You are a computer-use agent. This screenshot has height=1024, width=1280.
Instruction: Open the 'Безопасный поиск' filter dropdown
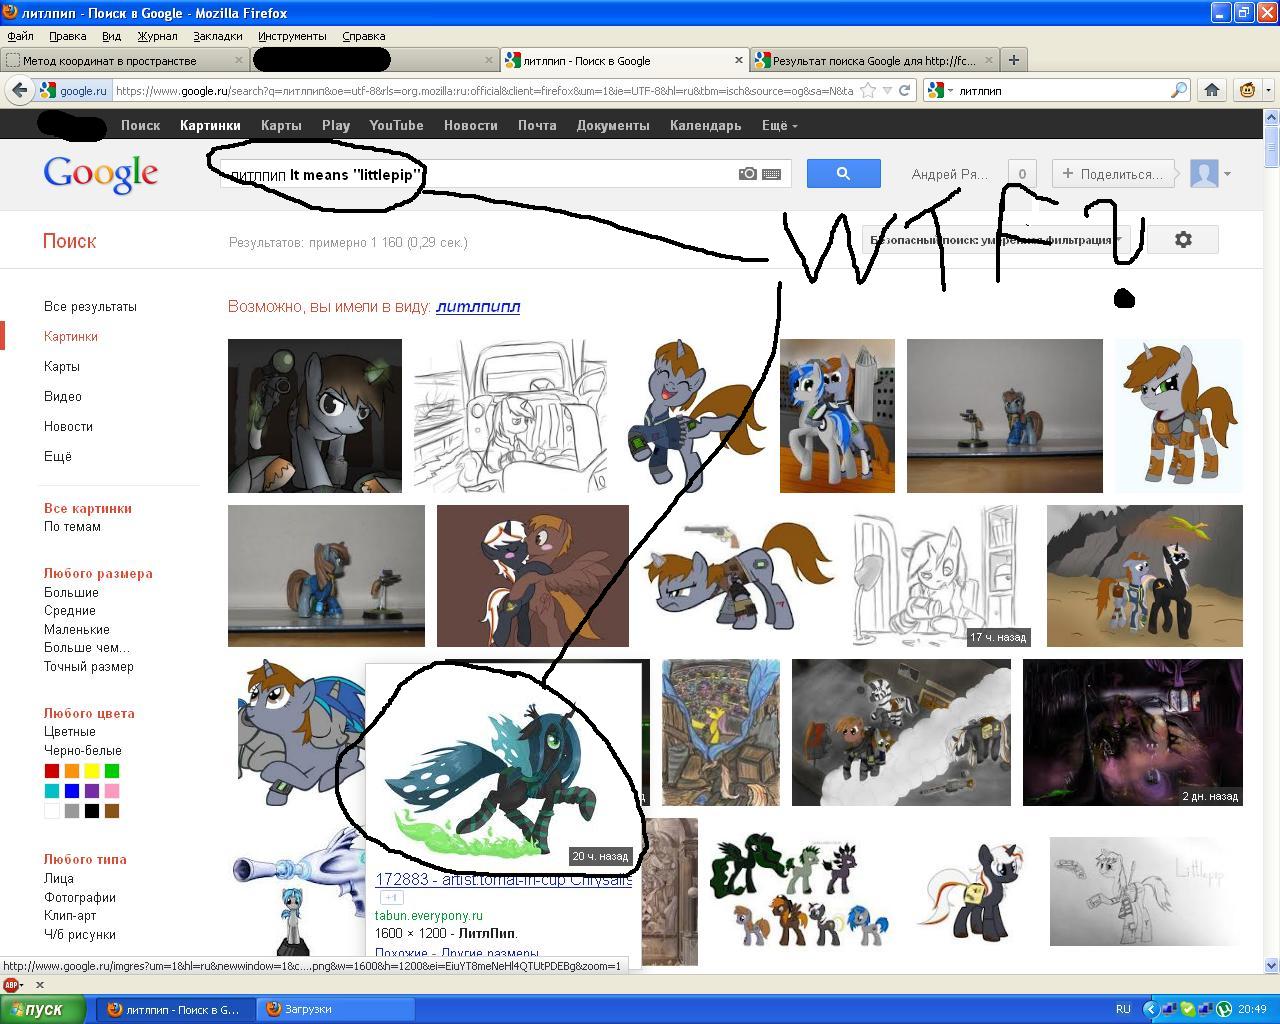pos(996,240)
